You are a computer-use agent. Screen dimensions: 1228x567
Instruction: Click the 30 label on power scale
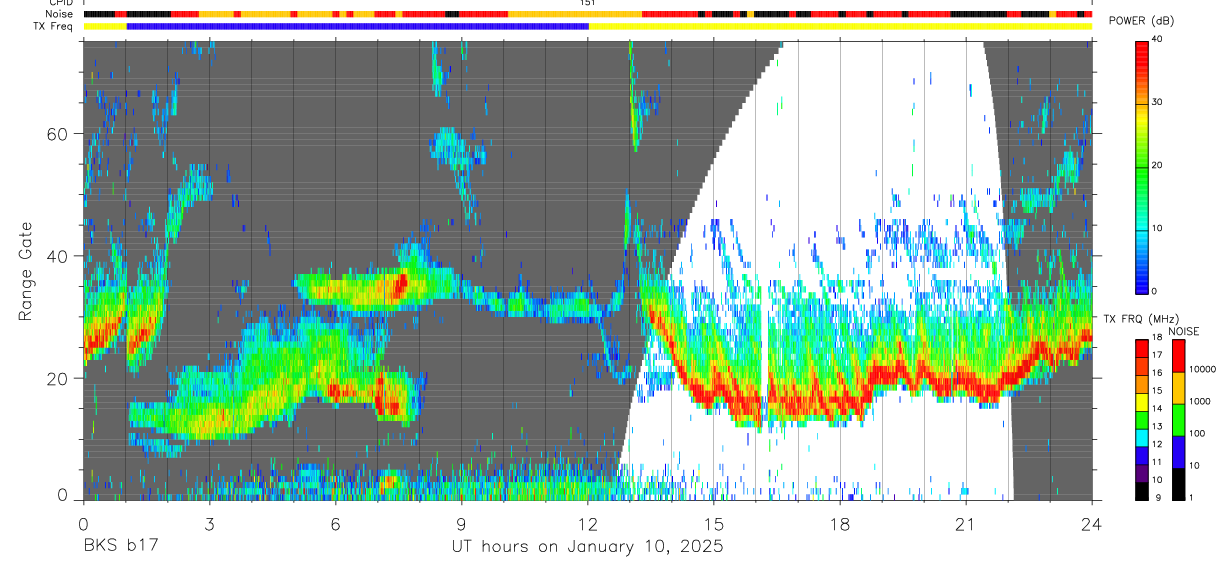(x=1158, y=103)
